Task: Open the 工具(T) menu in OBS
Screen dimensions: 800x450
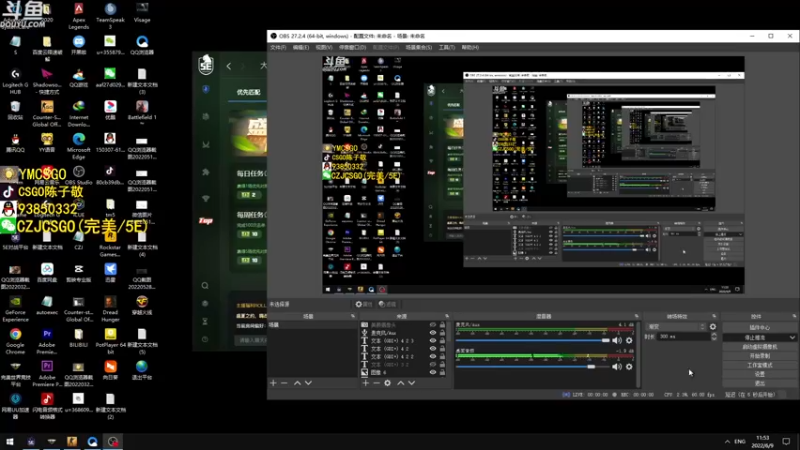Action: pyautogui.click(x=446, y=47)
